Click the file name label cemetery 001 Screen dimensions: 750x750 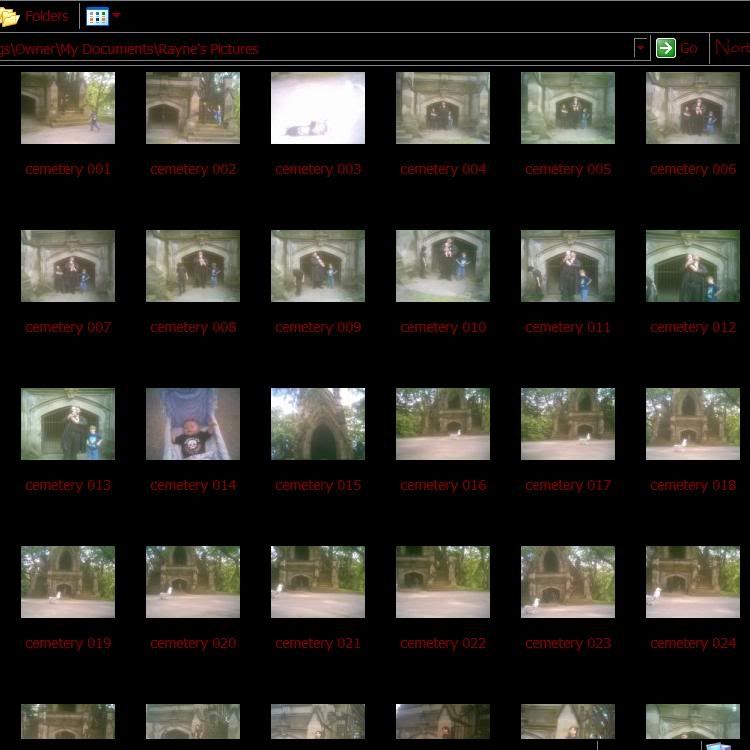coord(68,169)
